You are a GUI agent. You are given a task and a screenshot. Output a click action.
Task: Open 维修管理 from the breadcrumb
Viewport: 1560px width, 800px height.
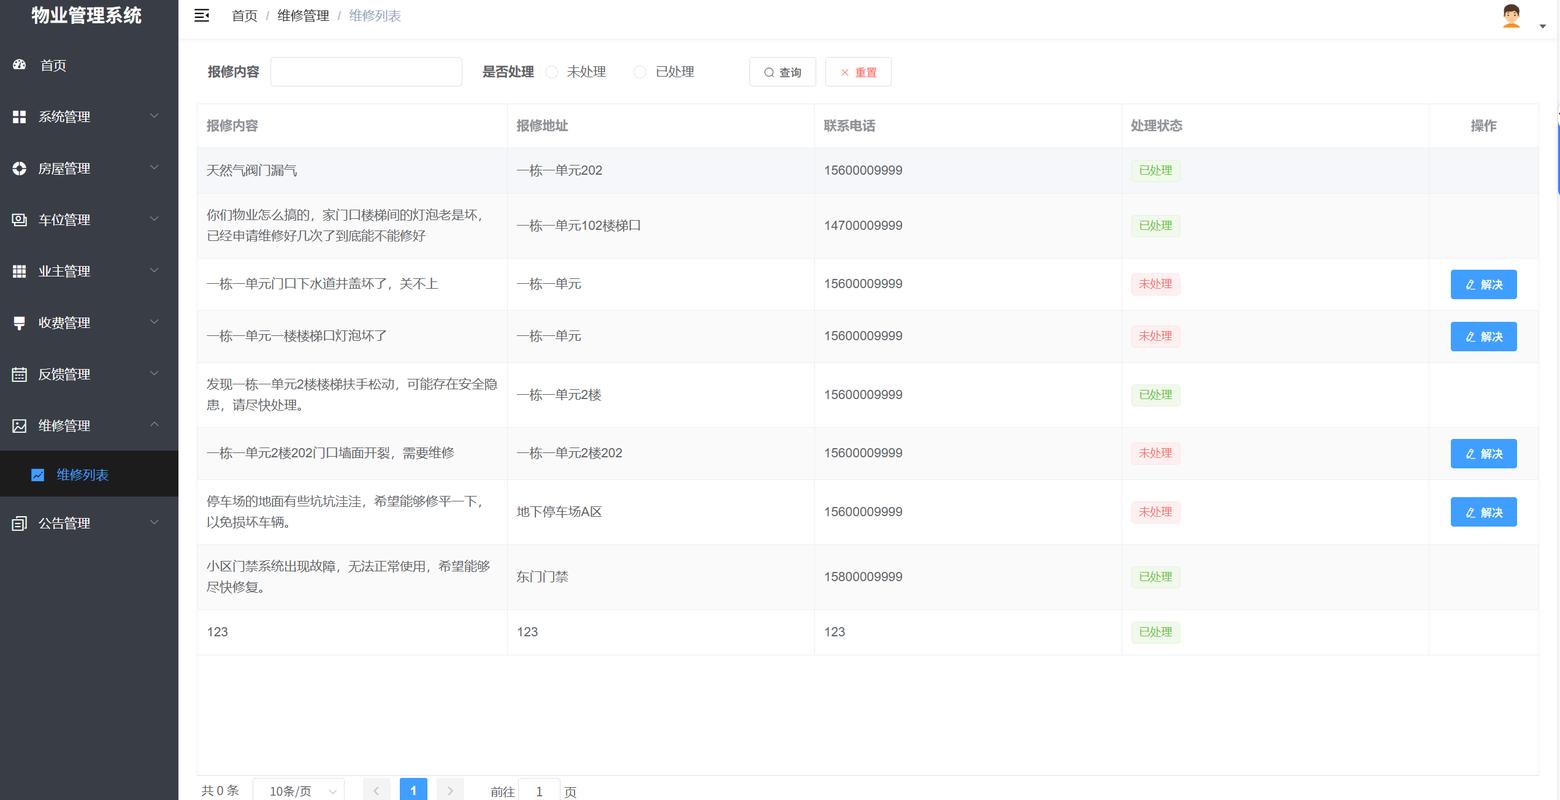click(303, 15)
